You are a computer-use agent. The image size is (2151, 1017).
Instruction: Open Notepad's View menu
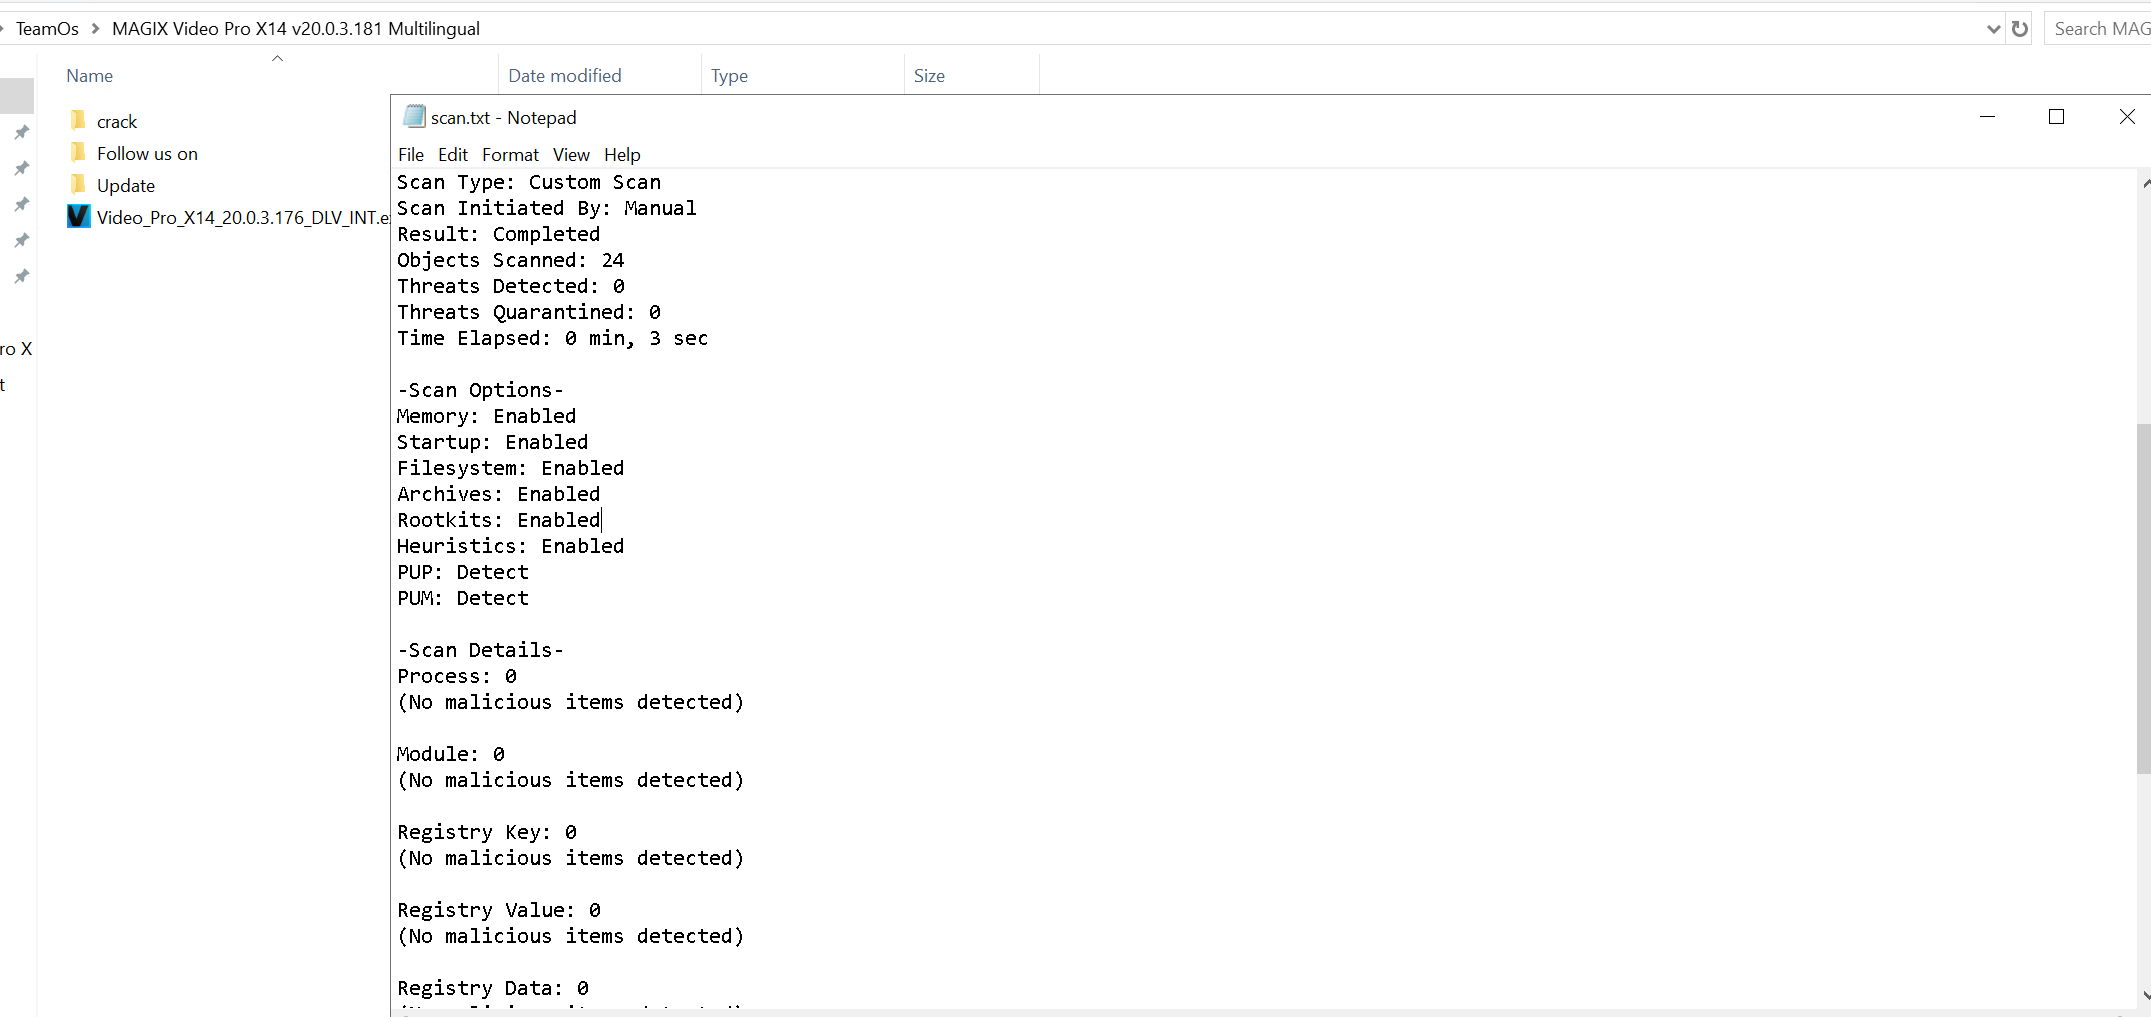[571, 154]
